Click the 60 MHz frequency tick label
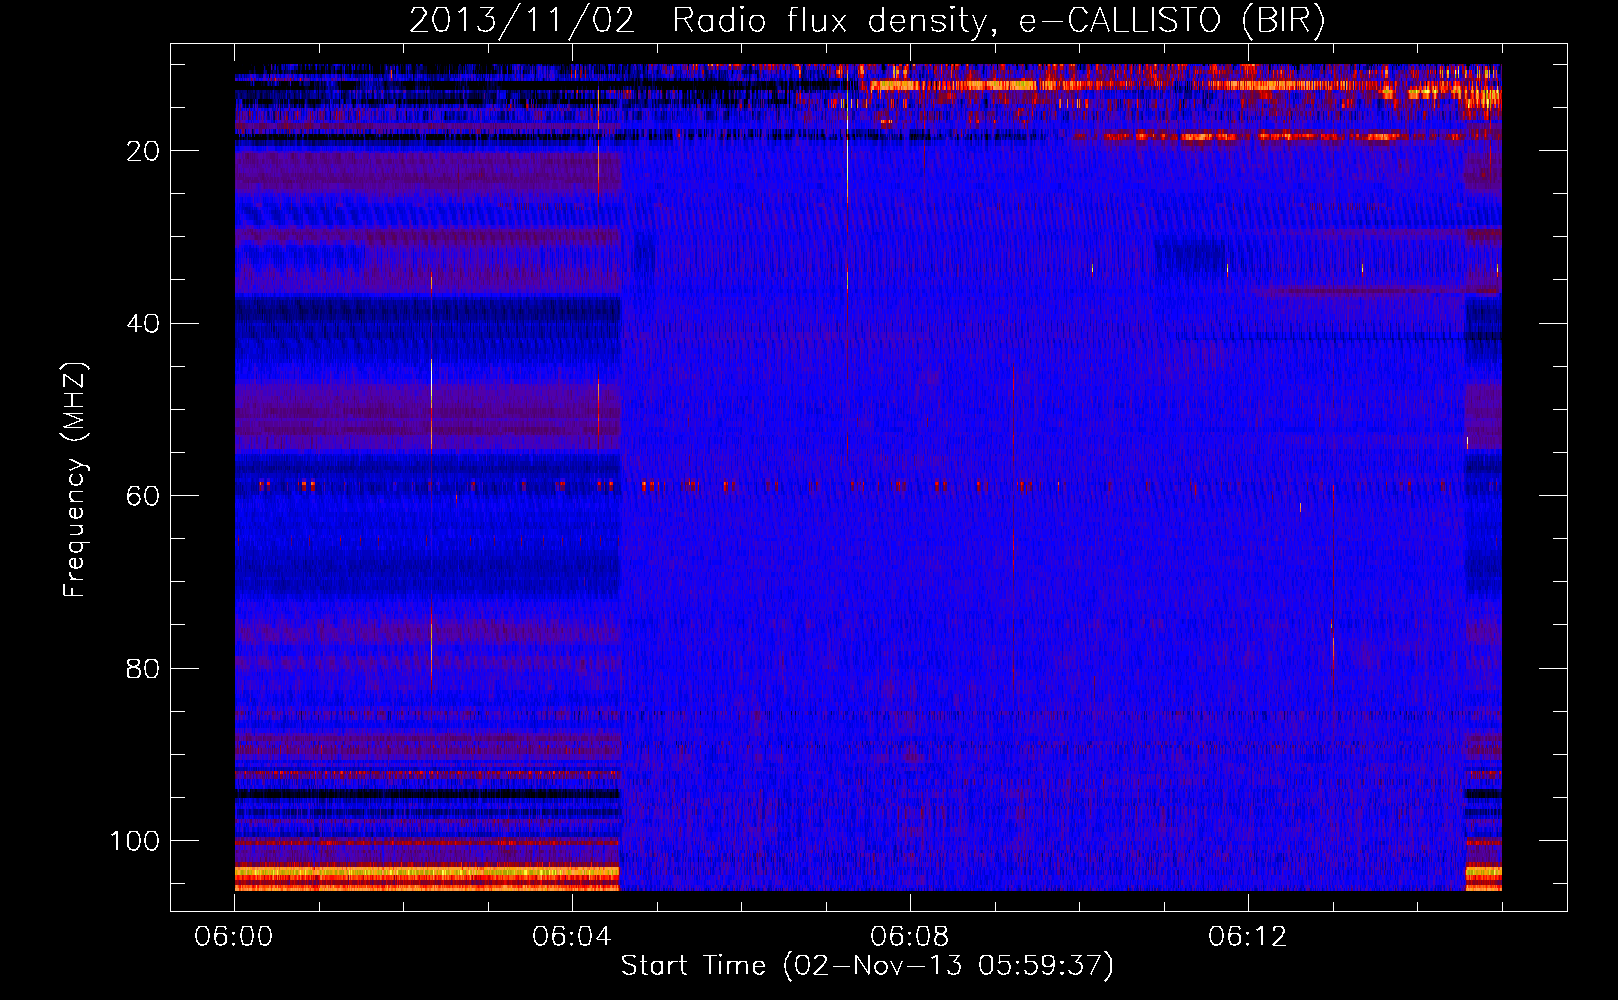The image size is (1618, 1000). 144,496
